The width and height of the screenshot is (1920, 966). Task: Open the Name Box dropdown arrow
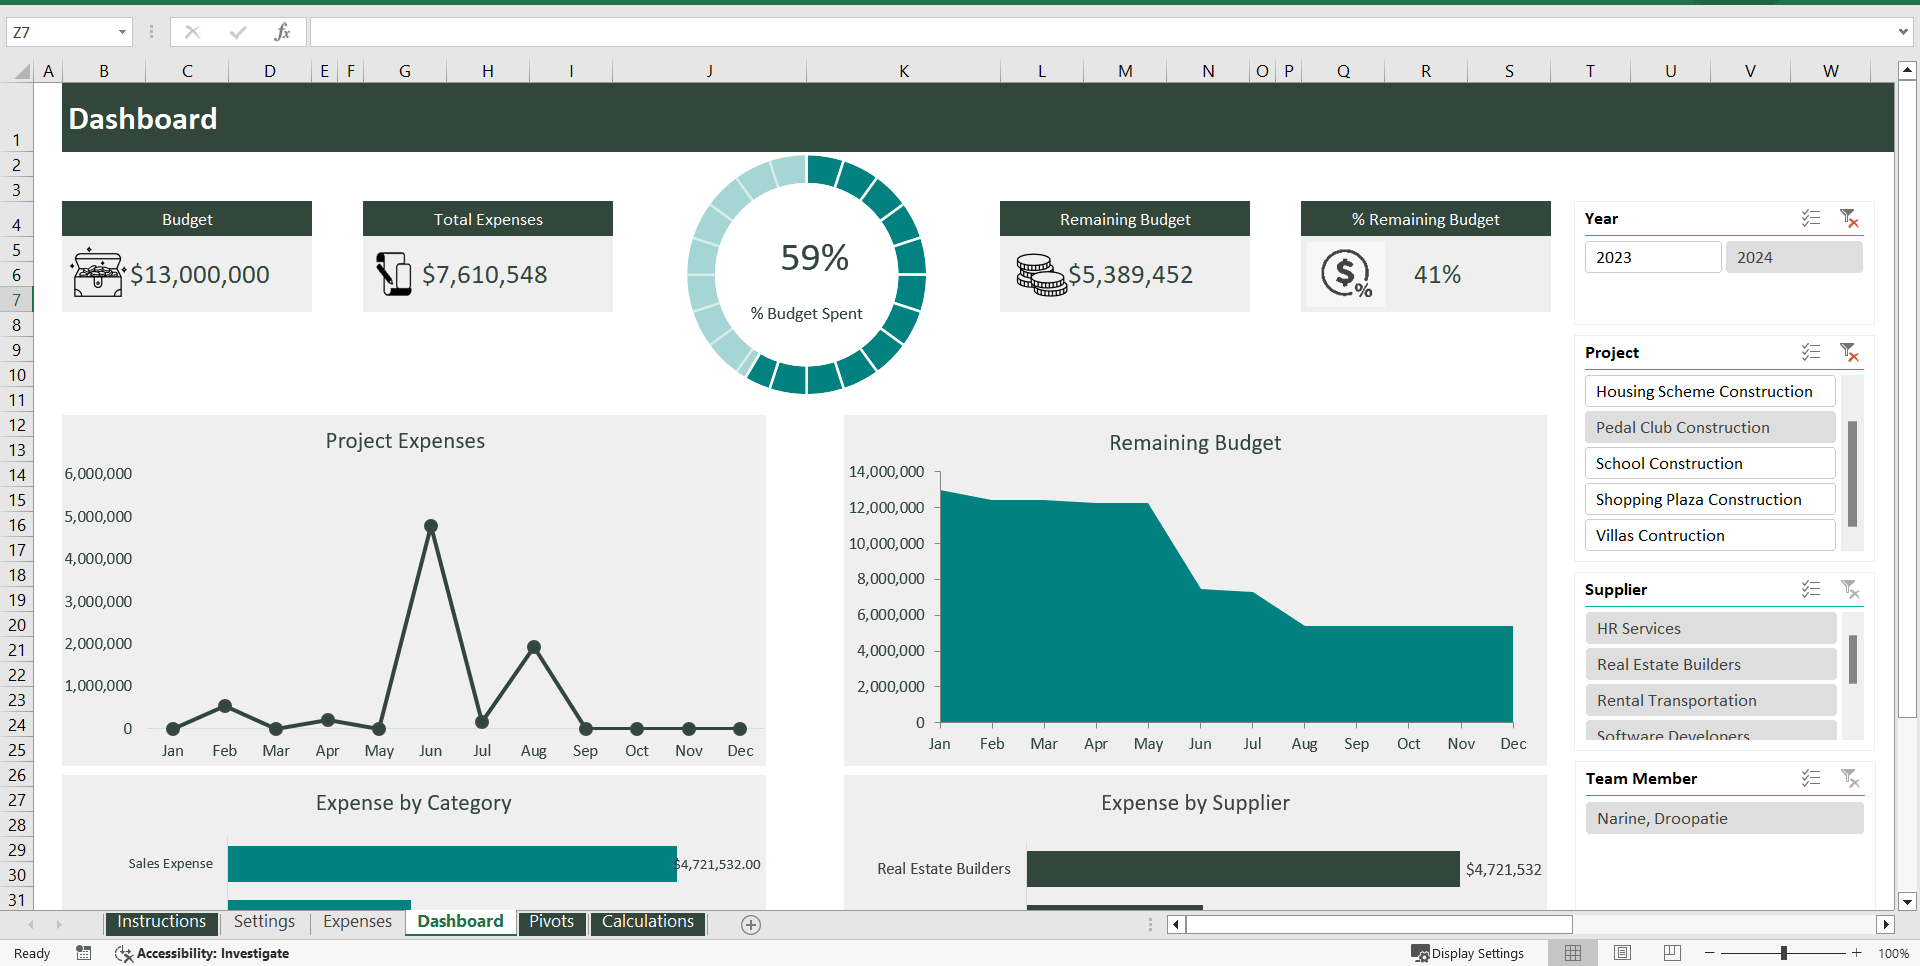tap(122, 33)
